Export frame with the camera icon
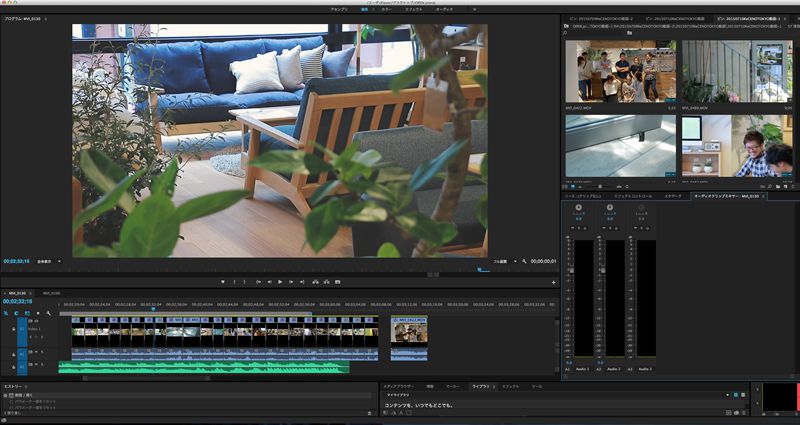The height and width of the screenshot is (425, 800). tap(337, 282)
